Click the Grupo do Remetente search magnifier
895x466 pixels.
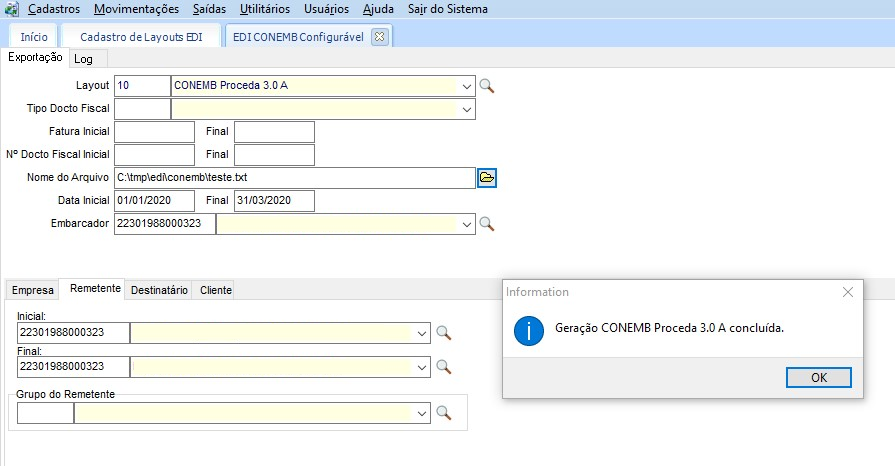(x=445, y=412)
